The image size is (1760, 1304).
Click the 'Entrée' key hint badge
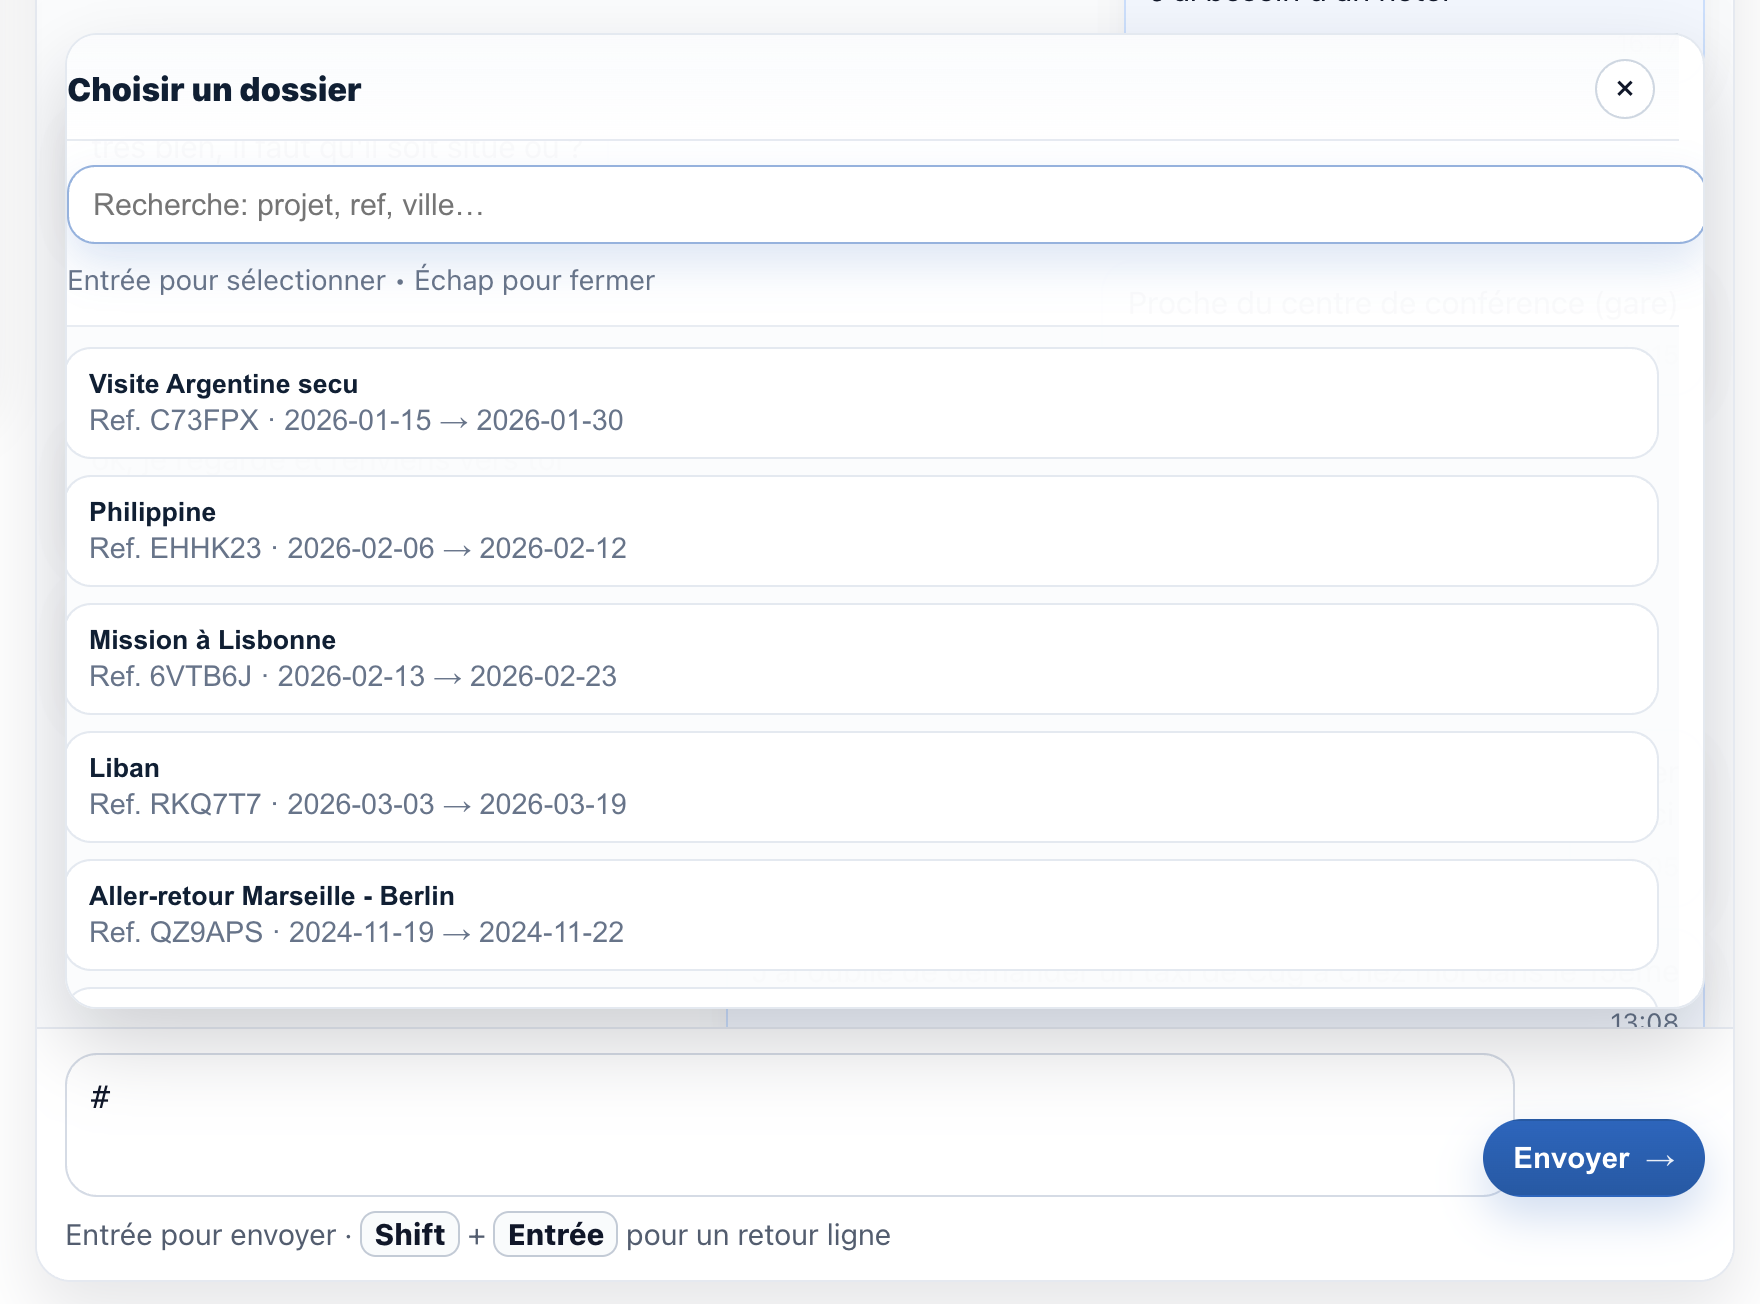(555, 1234)
